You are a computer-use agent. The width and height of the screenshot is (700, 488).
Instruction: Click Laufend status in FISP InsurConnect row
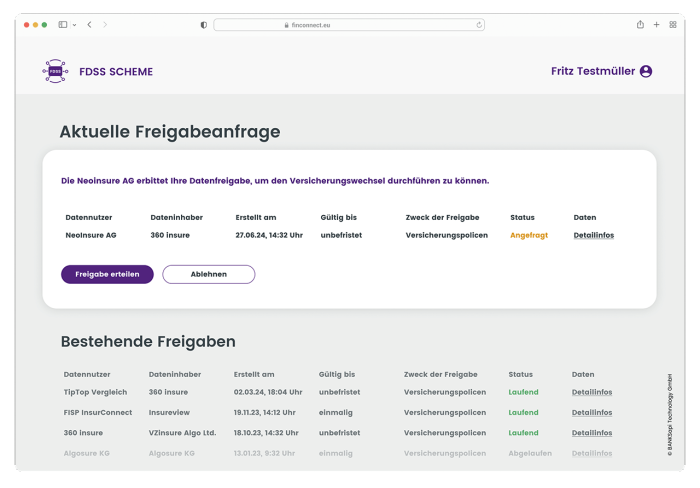point(523,413)
